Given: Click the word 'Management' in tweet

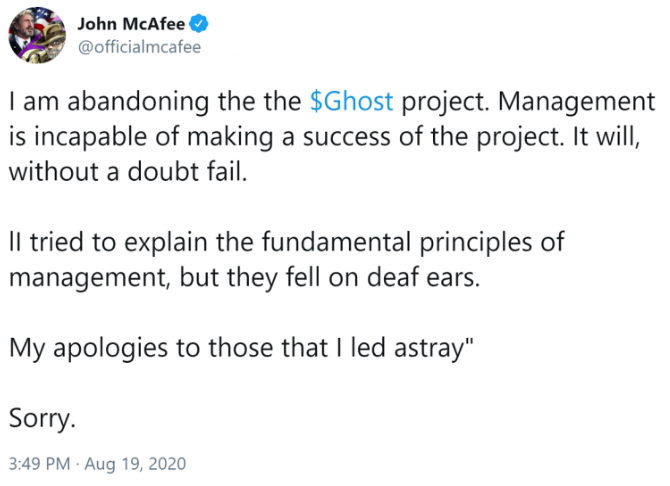Looking at the screenshot, I should click(x=576, y=102).
